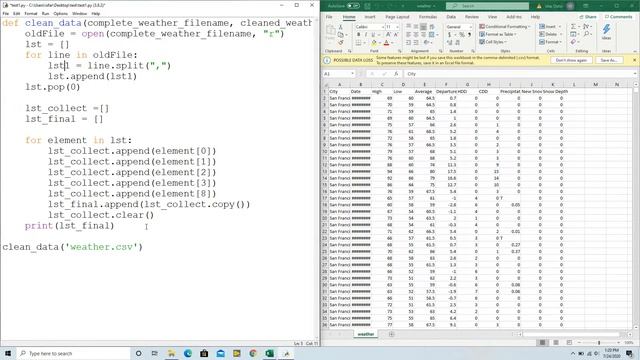The image size is (640, 360).
Task: Toggle Underline formatting in Excel
Action: pos(373,35)
